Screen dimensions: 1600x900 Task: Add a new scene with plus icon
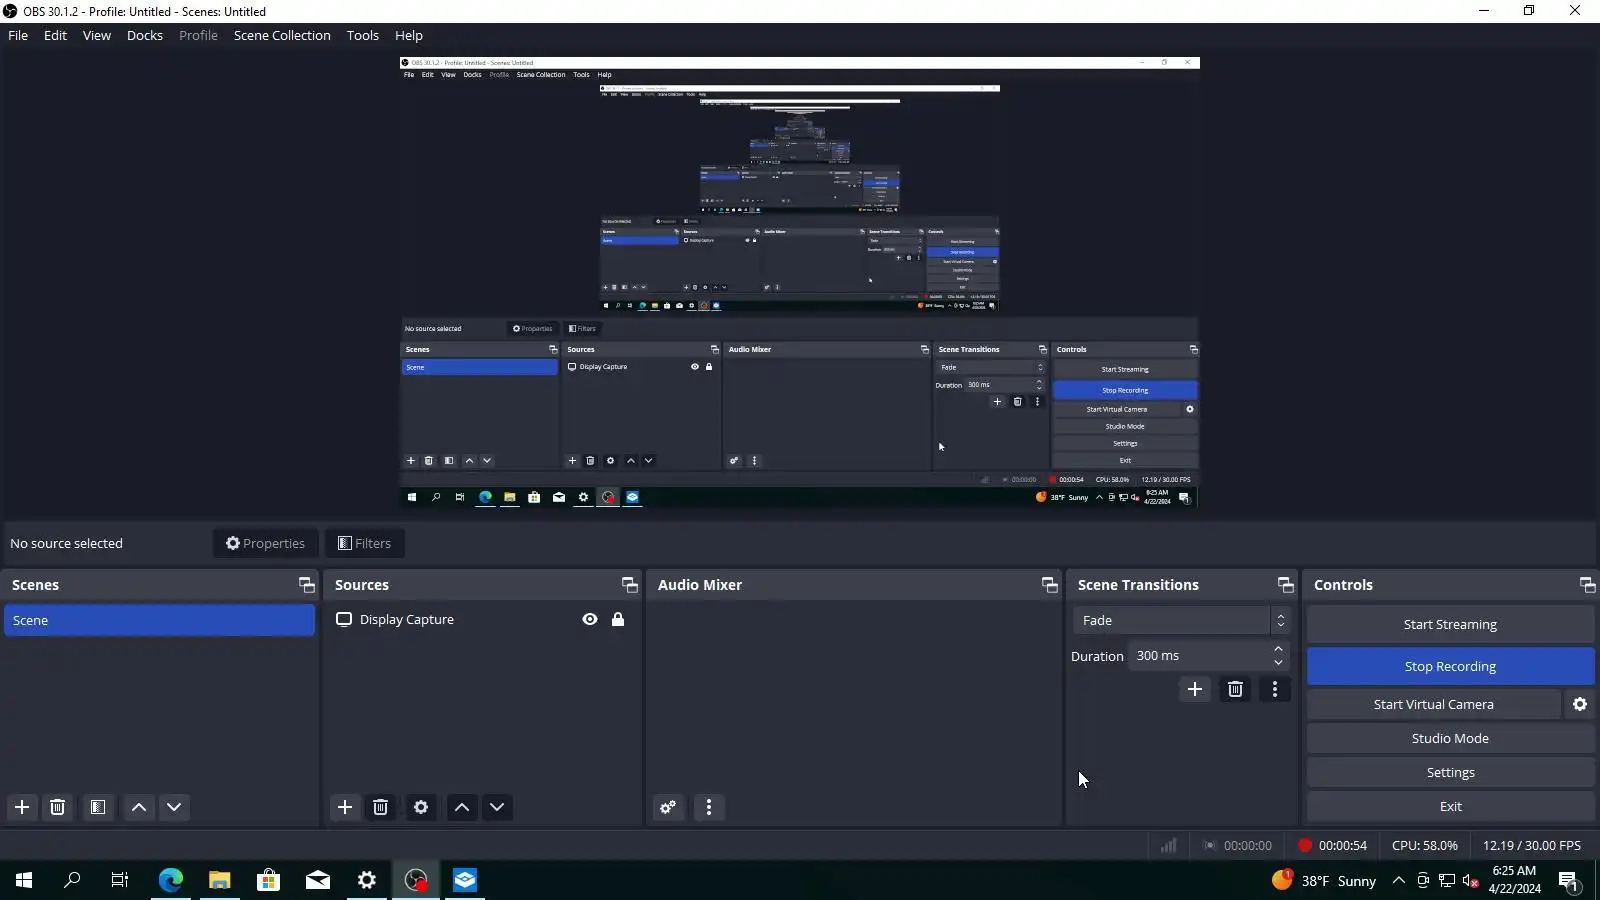click(22, 807)
